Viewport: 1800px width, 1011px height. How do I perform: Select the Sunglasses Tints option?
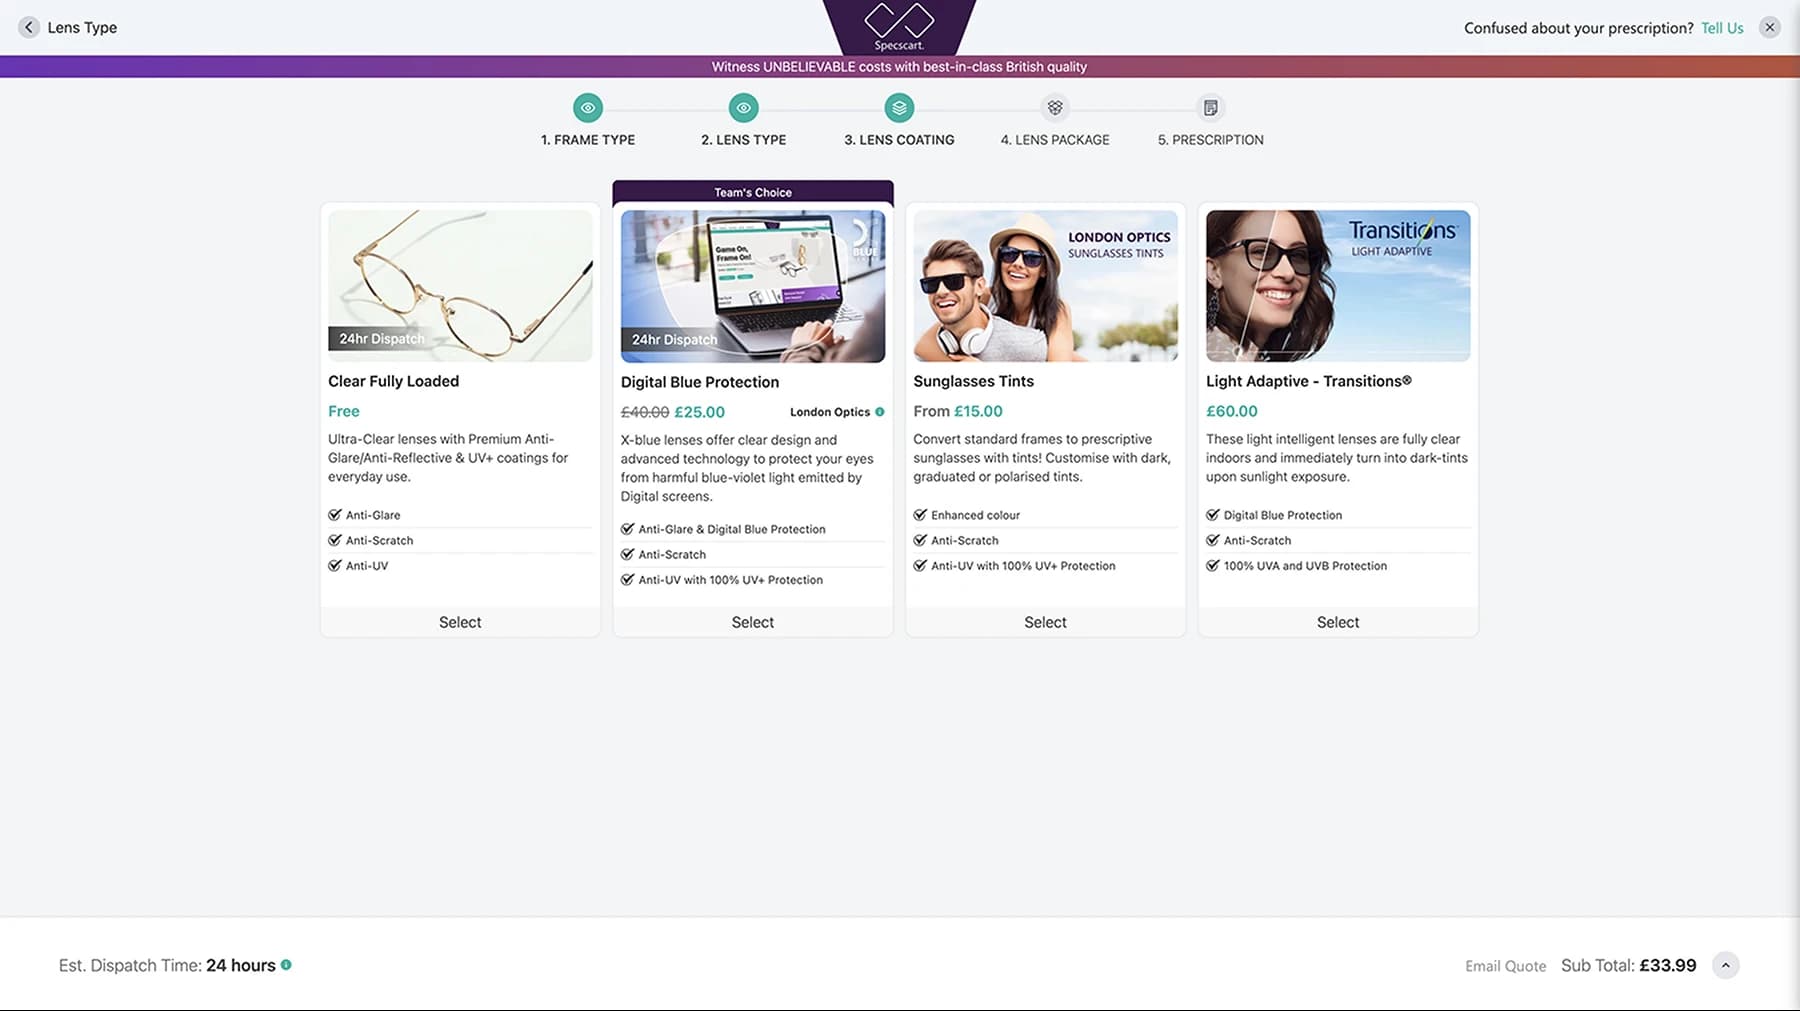1045,622
